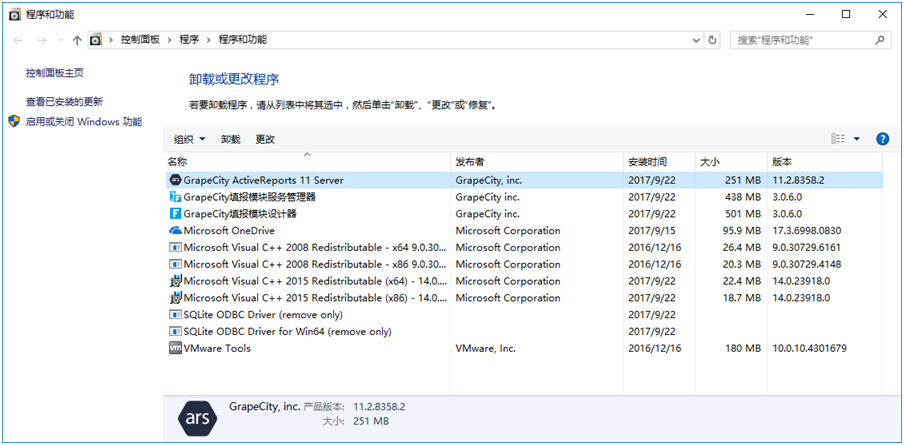Image resolution: width=904 pixels, height=445 pixels.
Task: Click the VMware Tools program icon
Action: 175,348
